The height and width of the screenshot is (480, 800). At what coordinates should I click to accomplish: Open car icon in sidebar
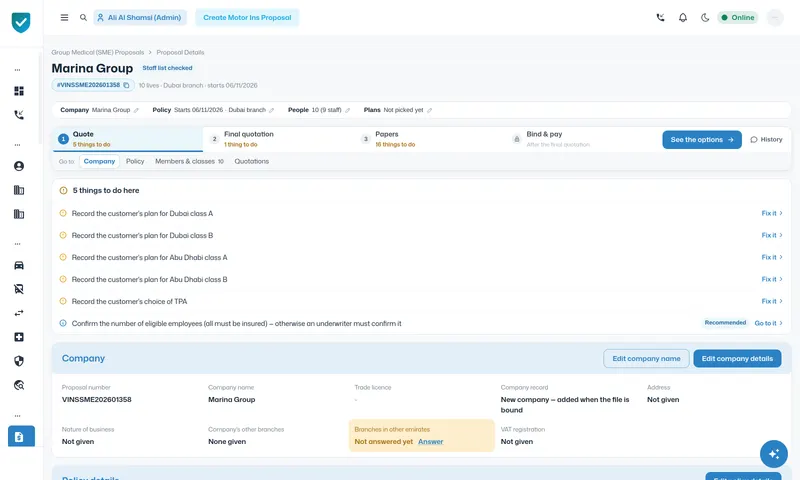point(19,265)
